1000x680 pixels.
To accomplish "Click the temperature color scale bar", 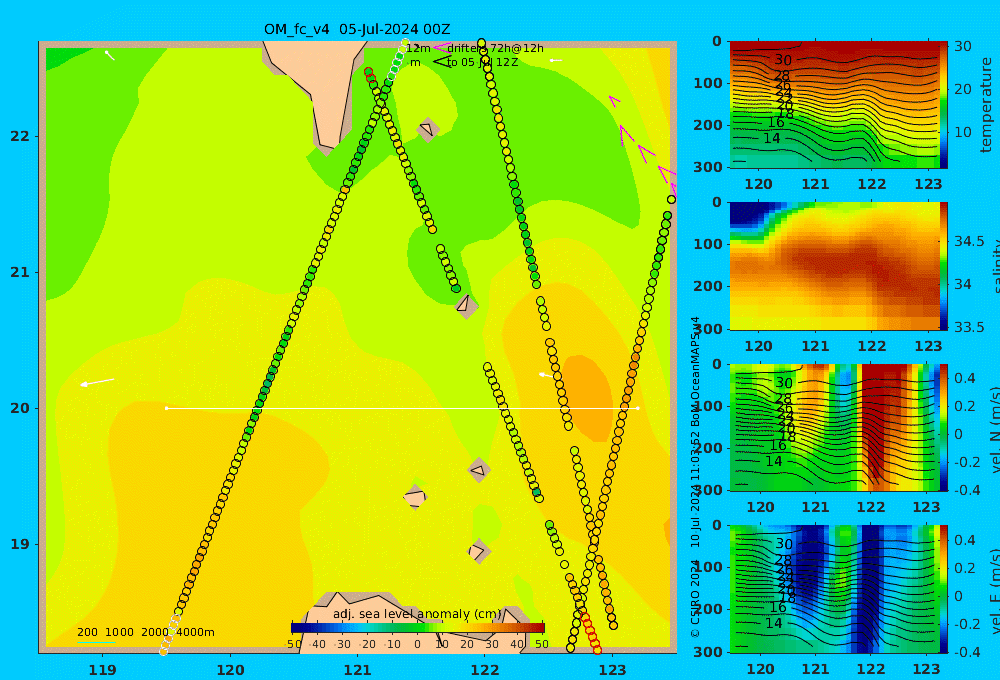I will click(x=944, y=105).
